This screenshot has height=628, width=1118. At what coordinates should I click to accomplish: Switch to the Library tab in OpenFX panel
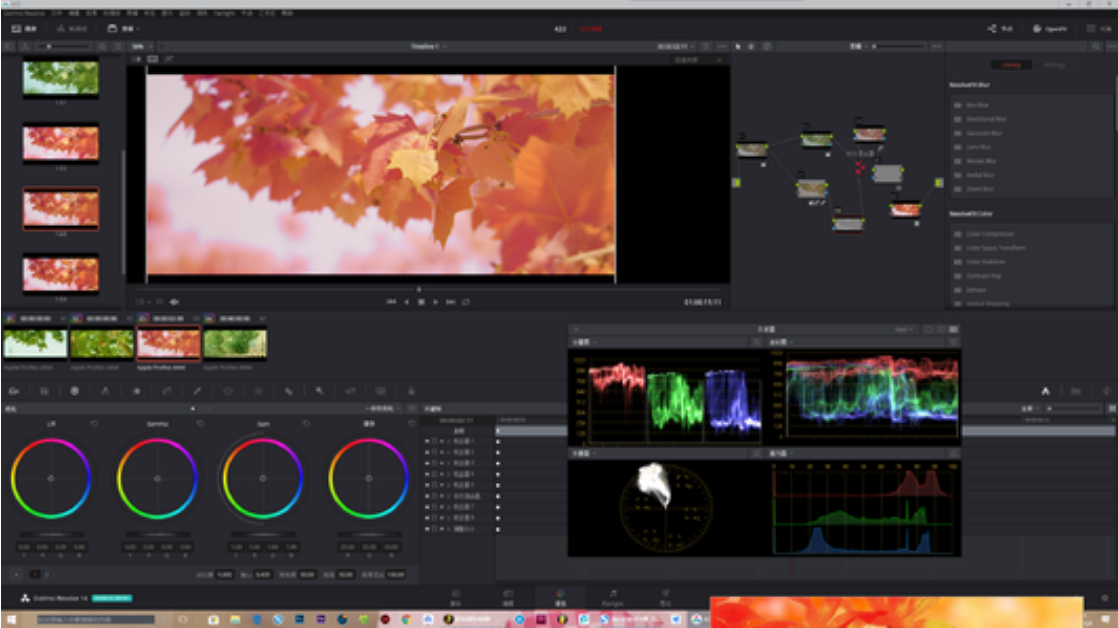(1011, 65)
